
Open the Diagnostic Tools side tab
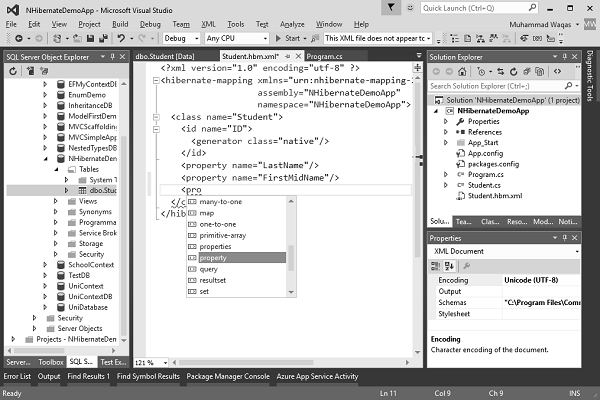click(590, 75)
